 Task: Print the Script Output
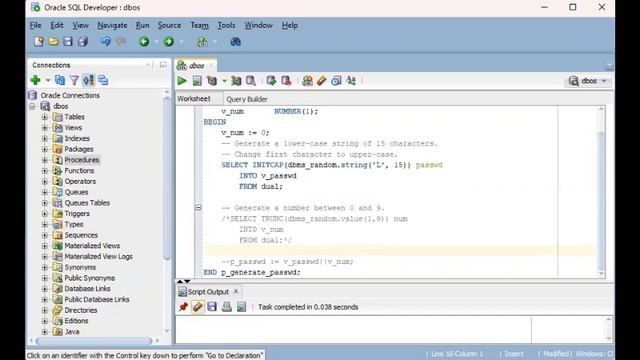point(227,307)
